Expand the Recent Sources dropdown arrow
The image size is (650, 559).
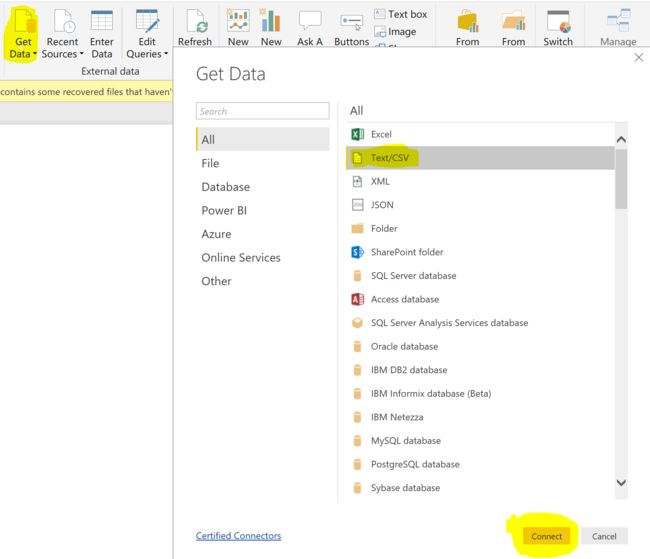(x=81, y=53)
